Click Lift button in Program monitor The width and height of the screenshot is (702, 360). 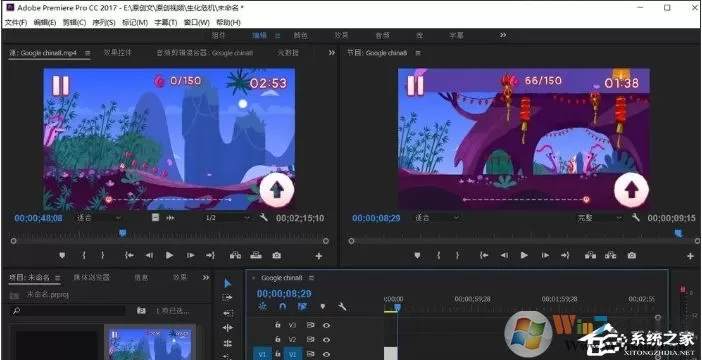590,255
